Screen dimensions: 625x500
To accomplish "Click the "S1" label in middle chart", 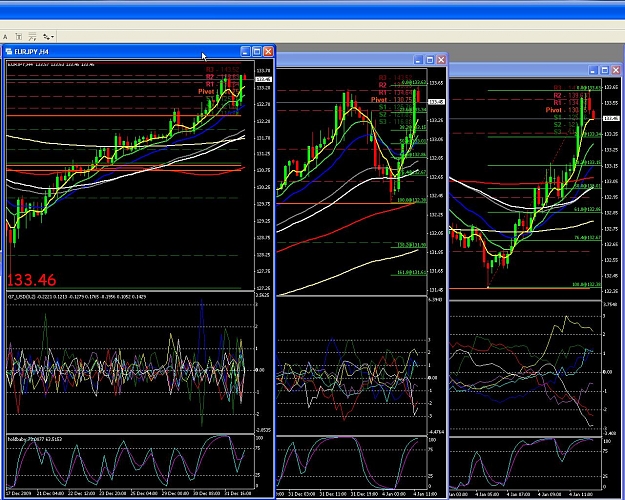I will (x=383, y=107).
